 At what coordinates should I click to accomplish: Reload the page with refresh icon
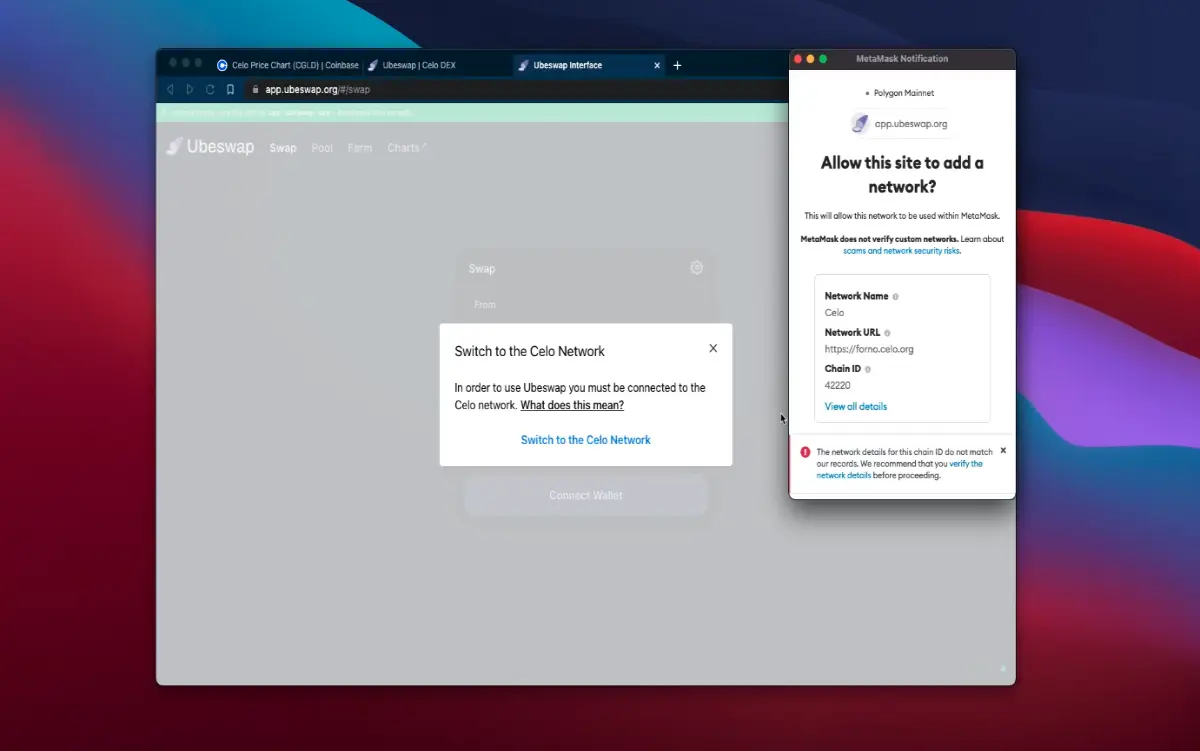210,89
